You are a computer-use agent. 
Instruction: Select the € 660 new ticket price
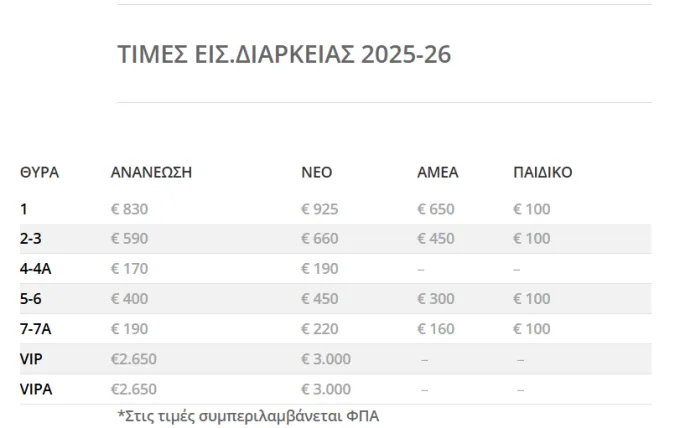320,239
